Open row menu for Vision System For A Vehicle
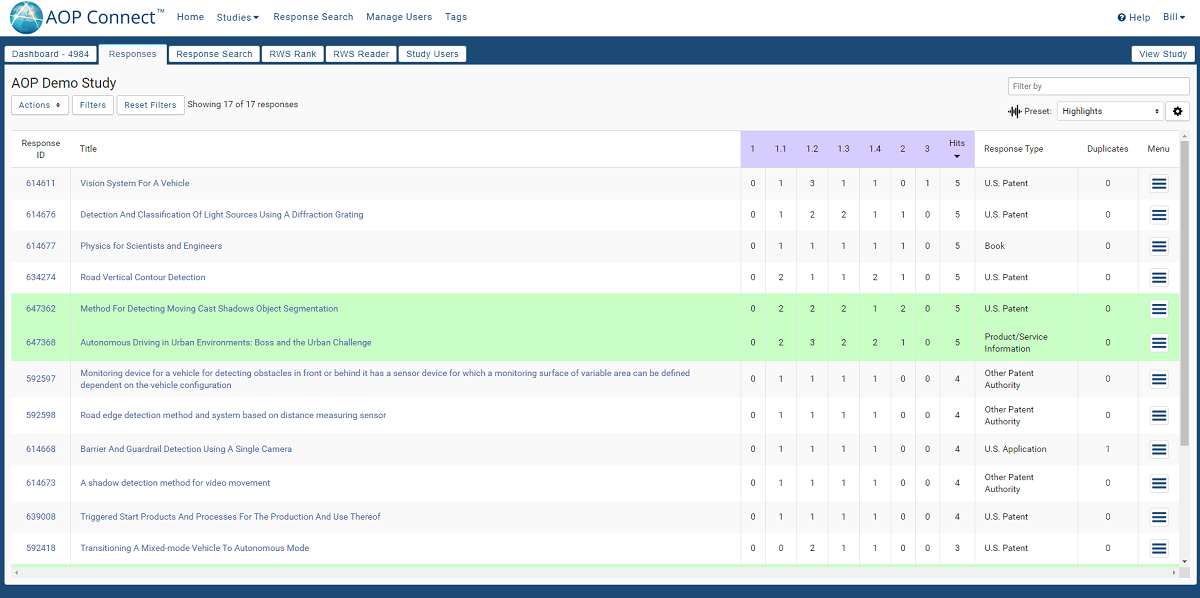Image resolution: width=1200 pixels, height=598 pixels. point(1158,184)
